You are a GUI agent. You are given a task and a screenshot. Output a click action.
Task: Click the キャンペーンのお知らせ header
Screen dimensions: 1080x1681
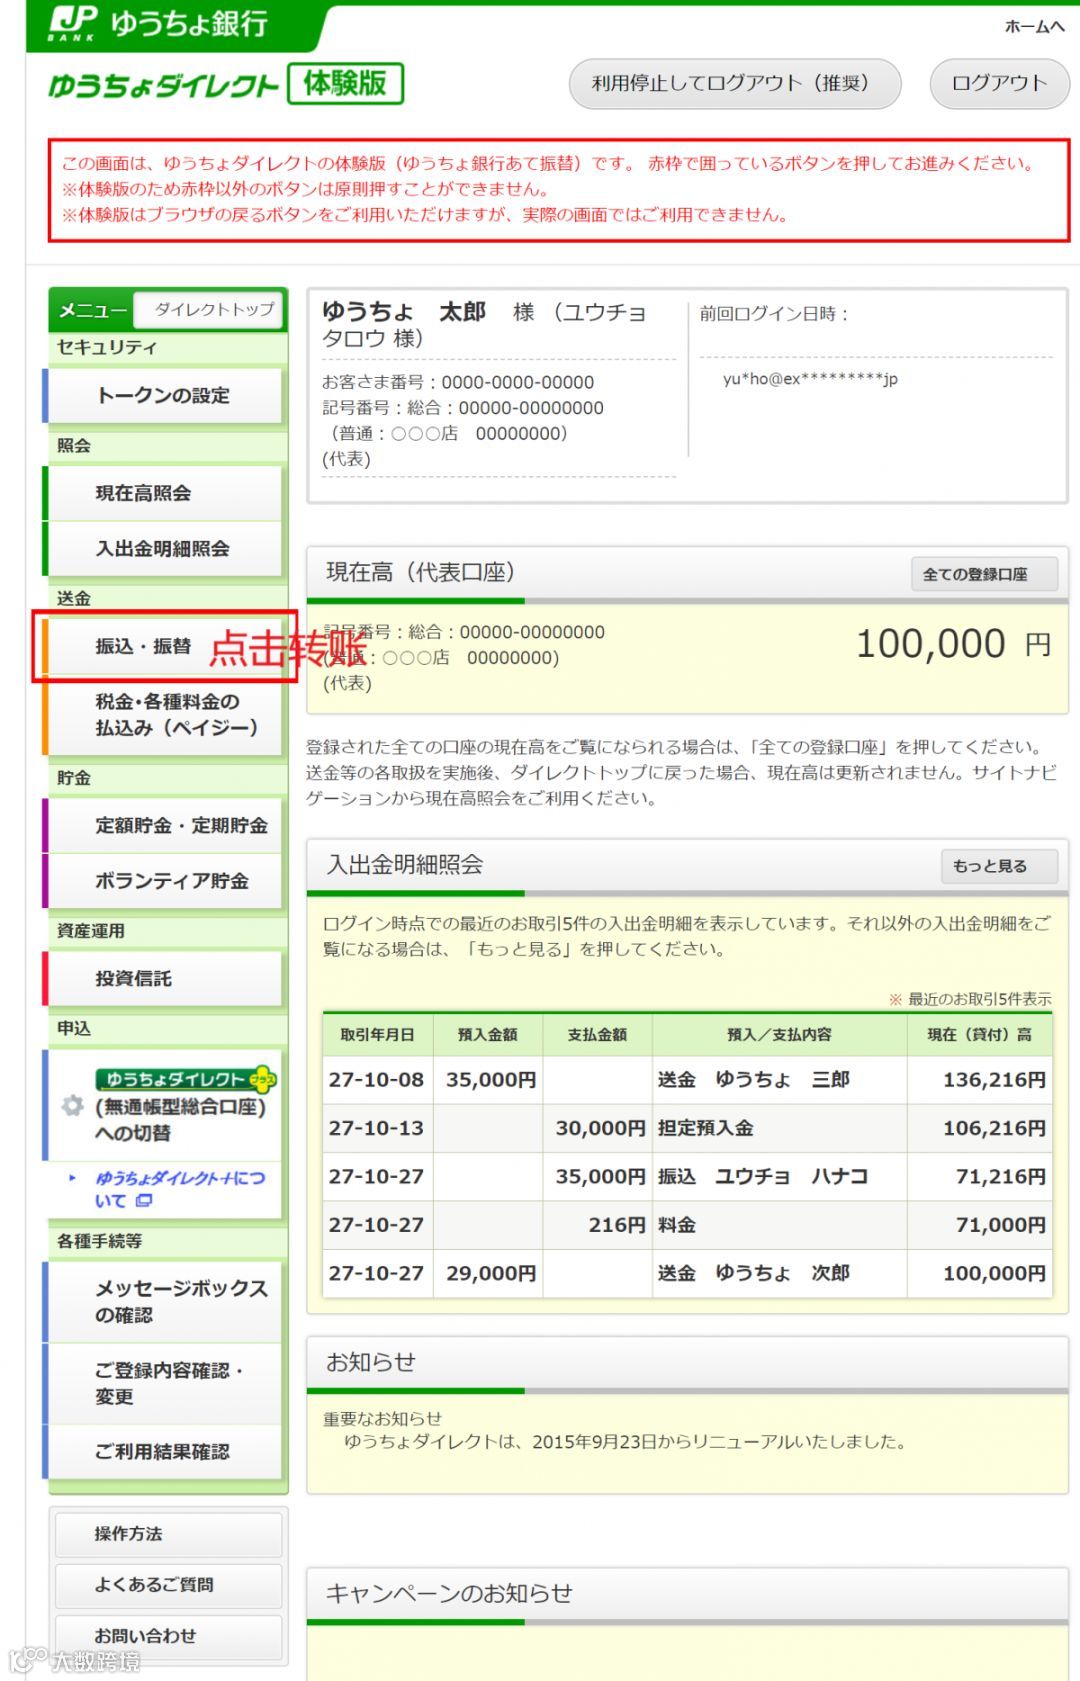coord(687,1593)
